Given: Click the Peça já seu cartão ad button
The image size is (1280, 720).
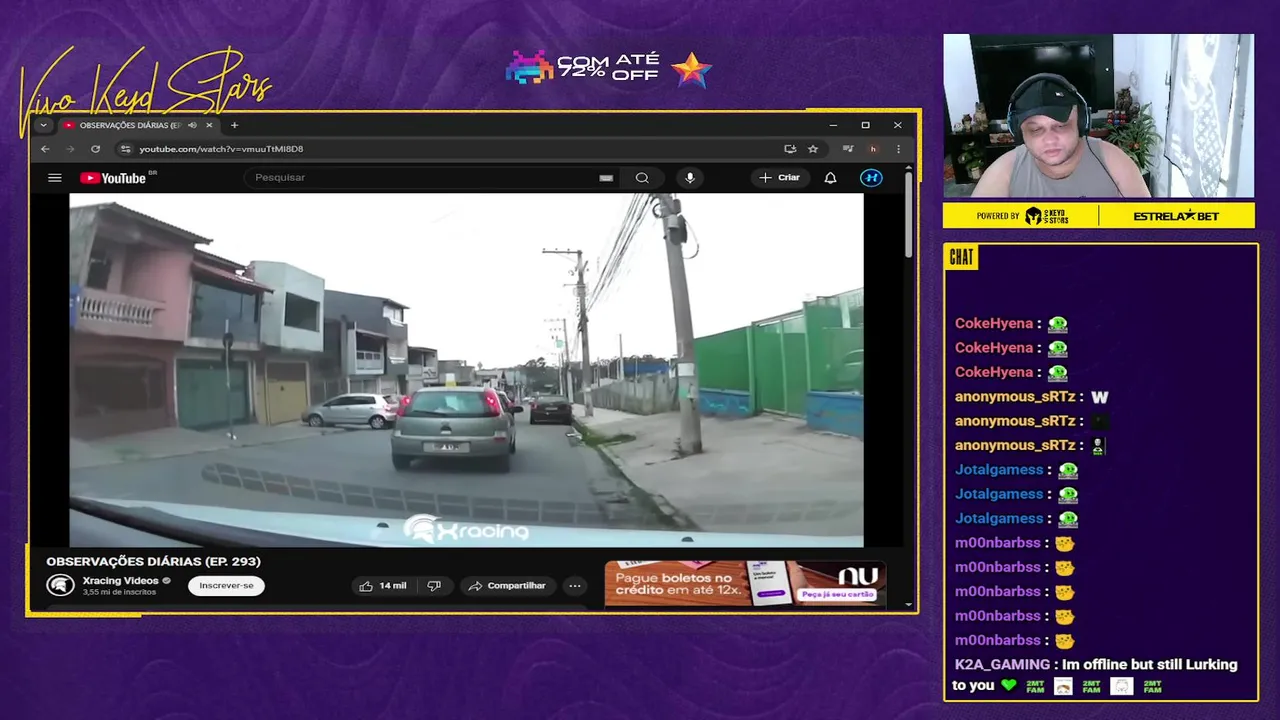Looking at the screenshot, I should pyautogui.click(x=837, y=595).
